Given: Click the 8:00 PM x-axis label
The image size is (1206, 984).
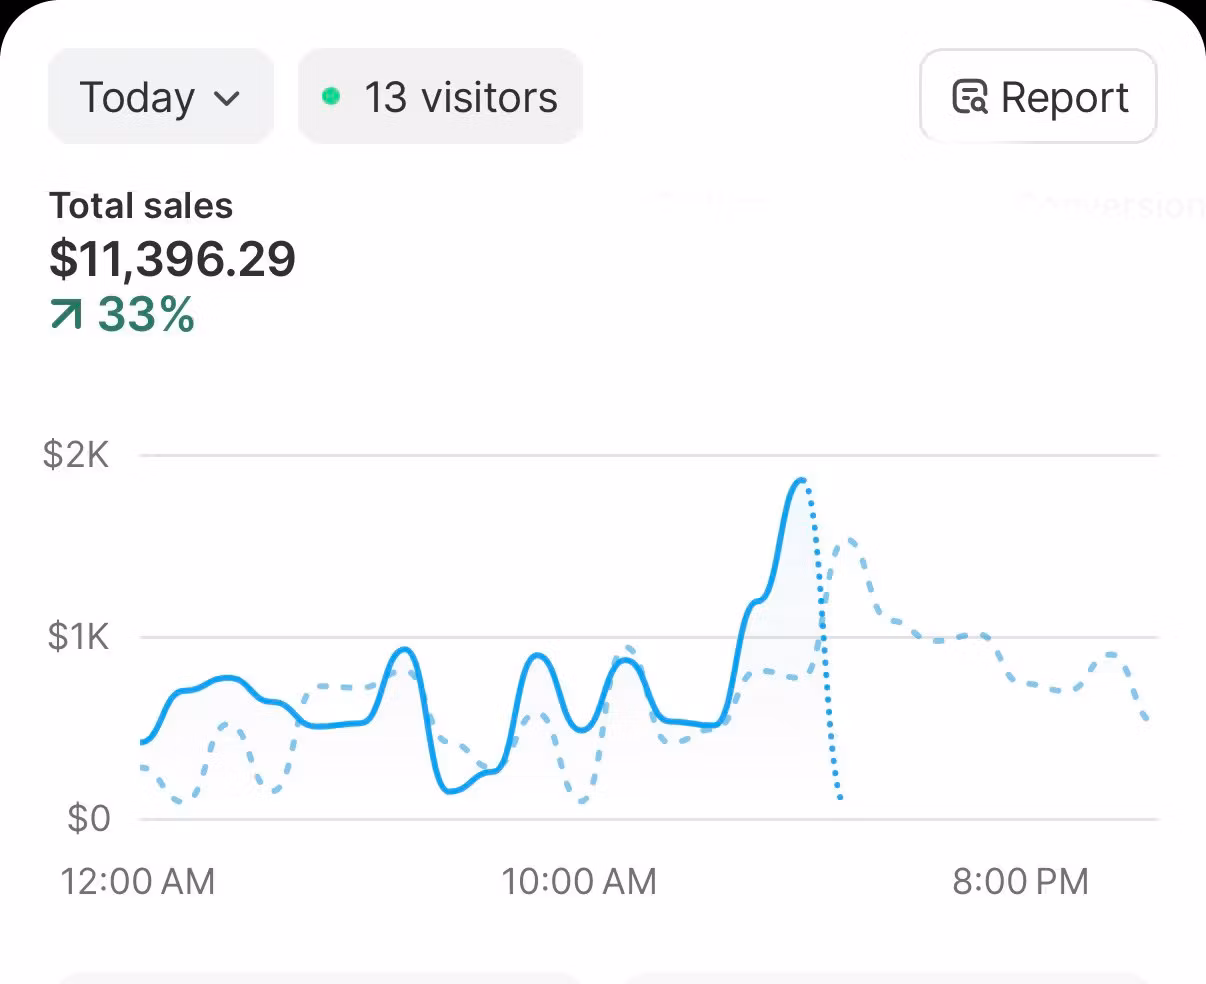Looking at the screenshot, I should point(1020,881).
